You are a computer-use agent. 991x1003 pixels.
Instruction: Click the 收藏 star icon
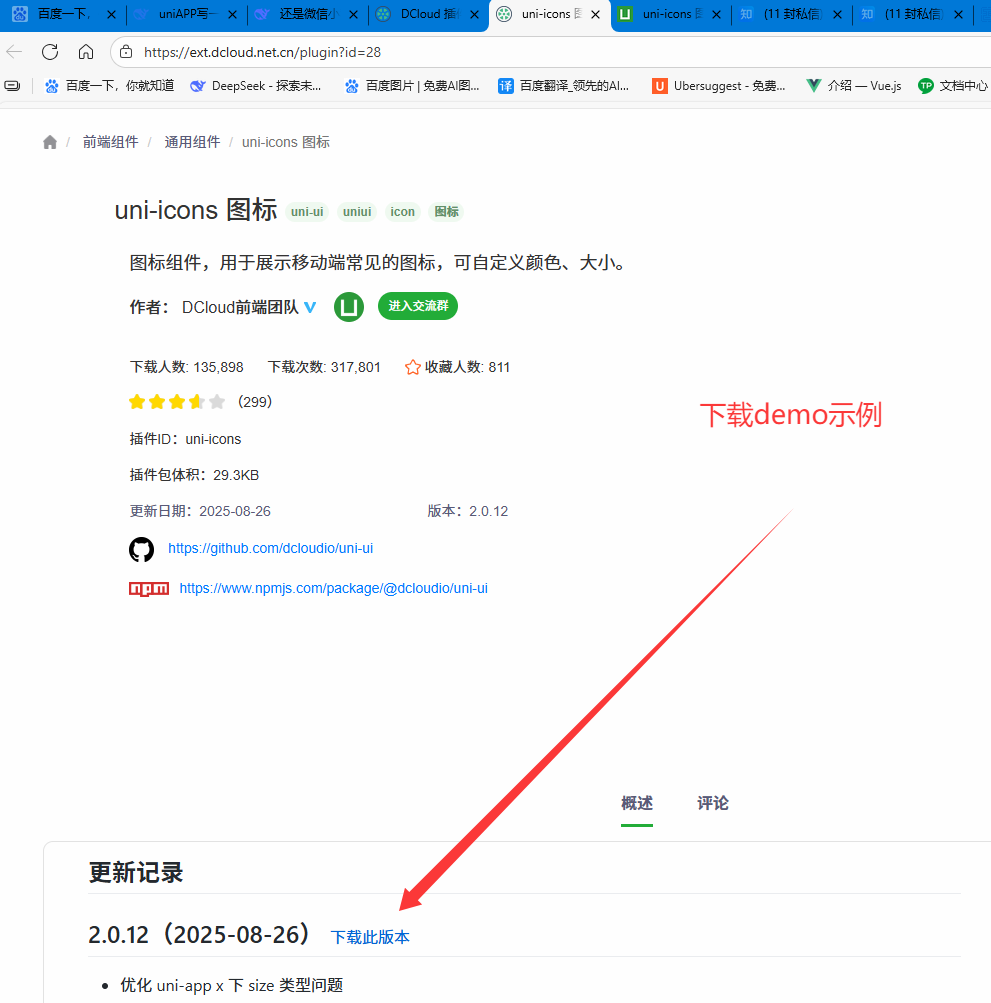(413, 367)
